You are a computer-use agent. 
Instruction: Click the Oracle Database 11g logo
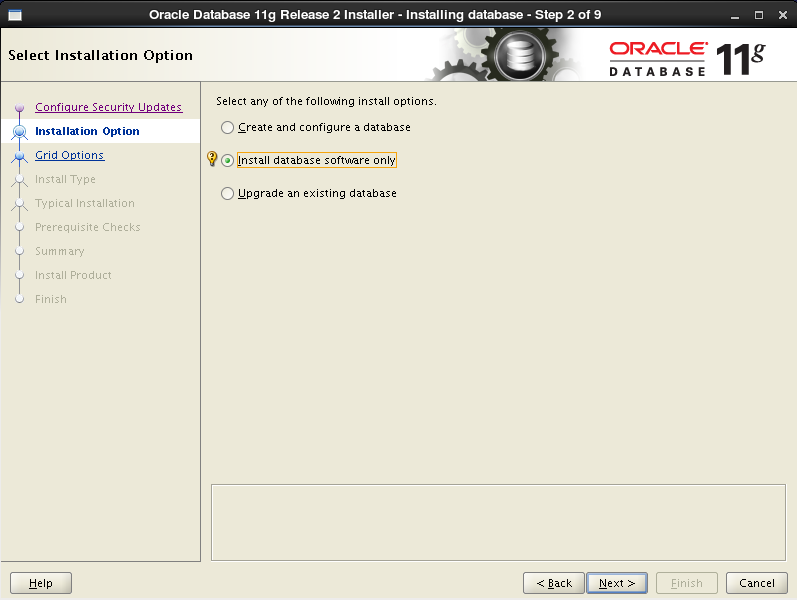pyautogui.click(x=687, y=59)
